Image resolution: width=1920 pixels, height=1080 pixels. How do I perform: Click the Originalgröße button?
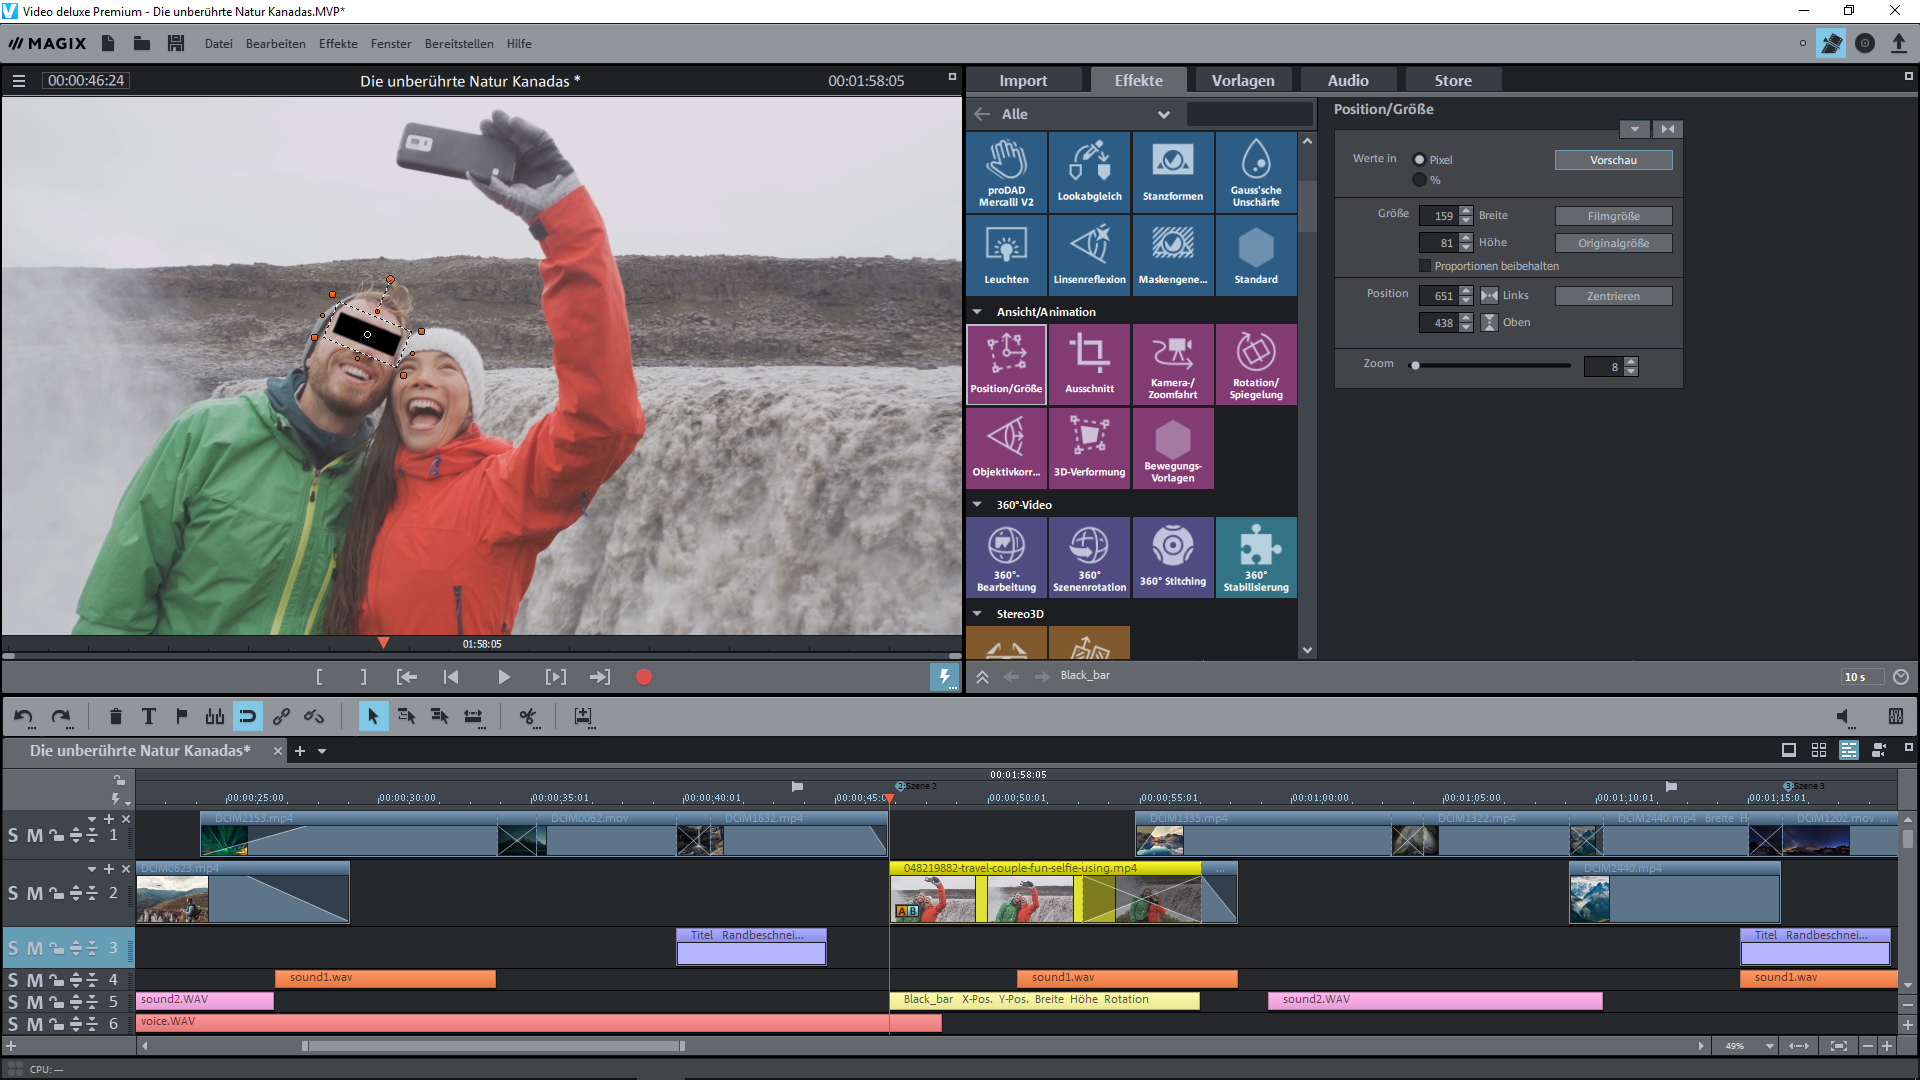(x=1612, y=243)
